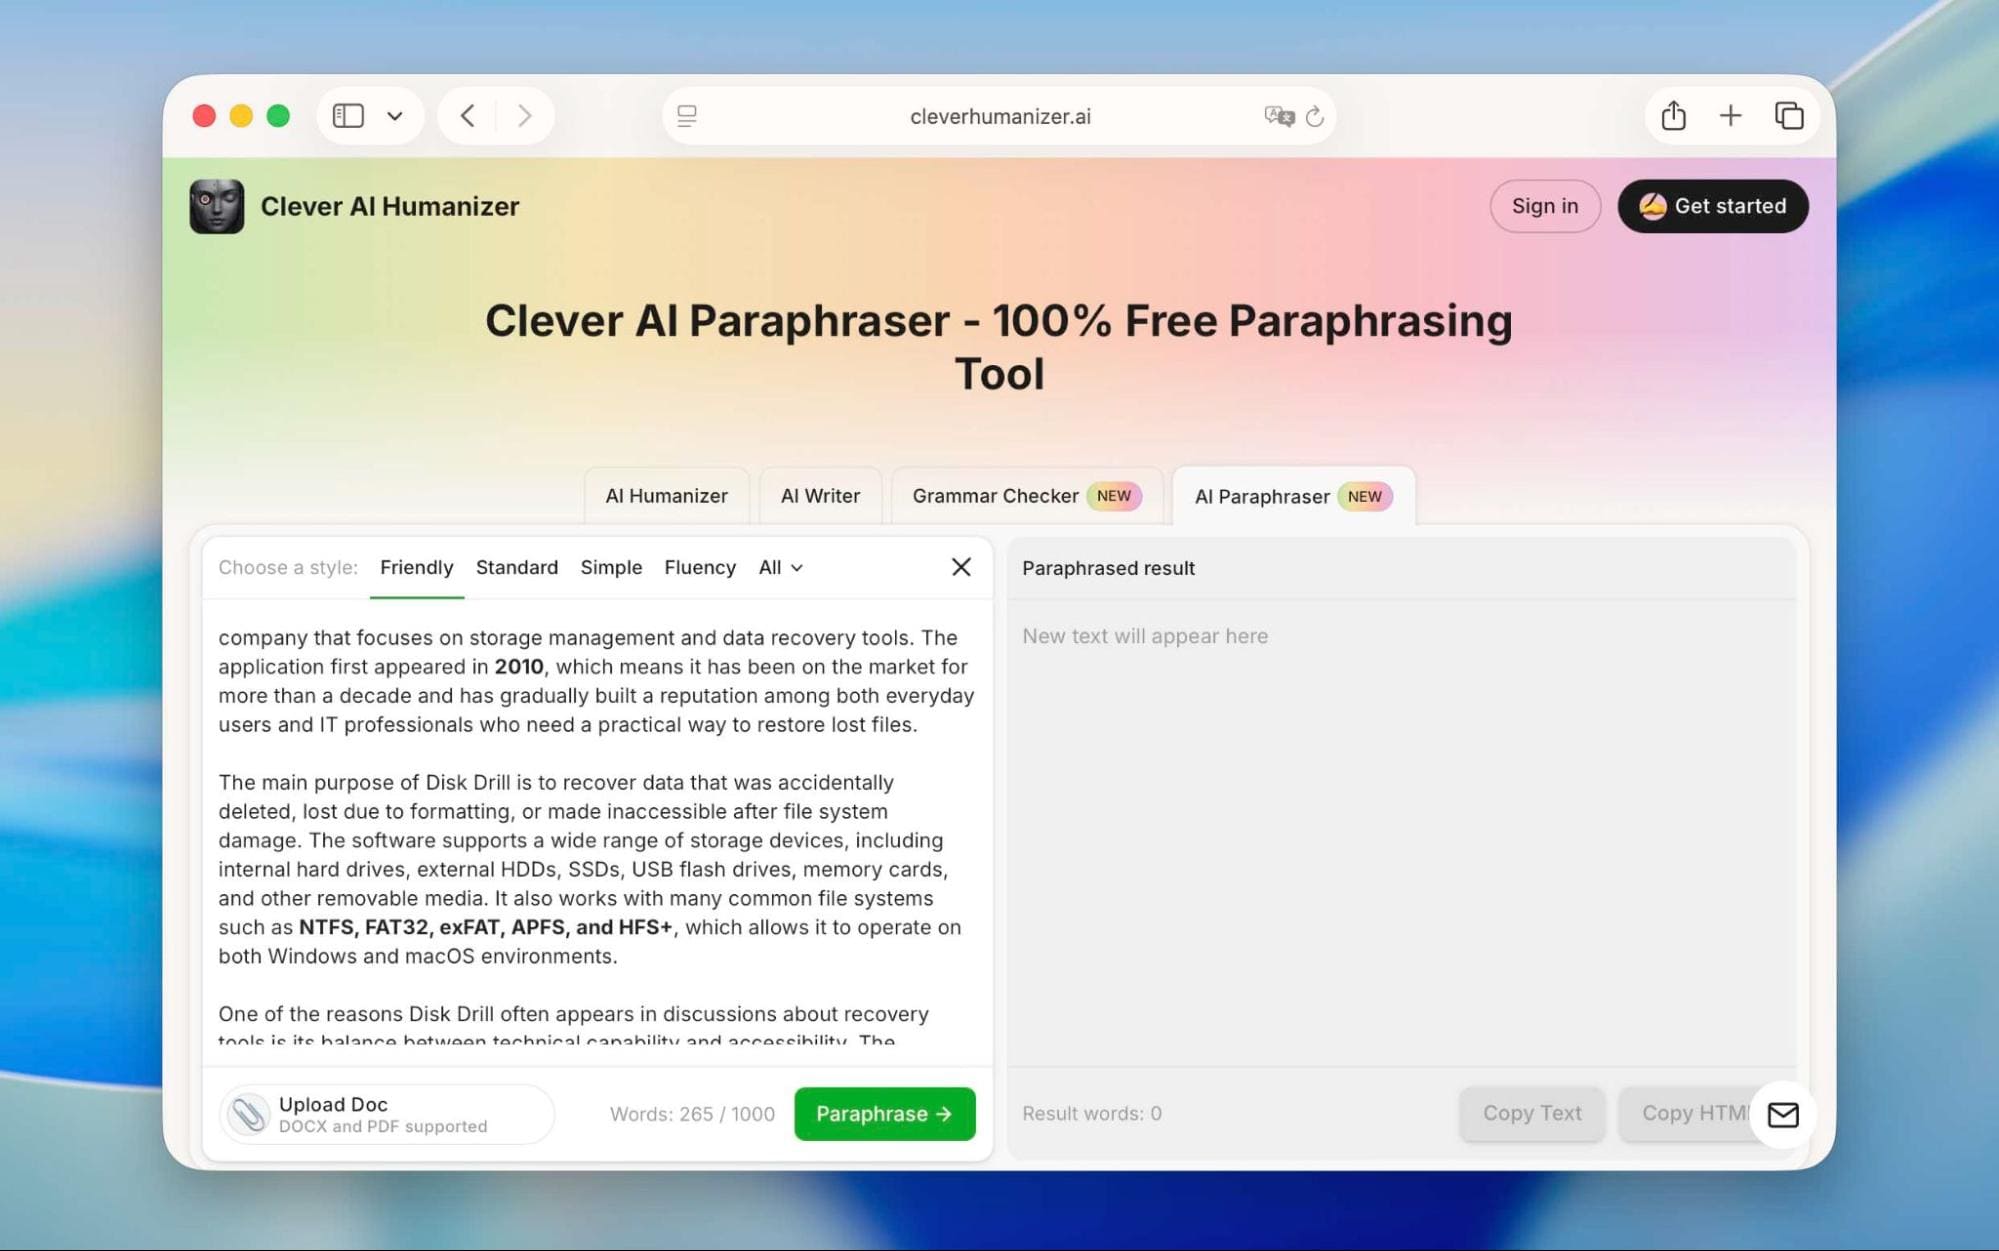Click the translate icon in the address bar

pos(1279,116)
